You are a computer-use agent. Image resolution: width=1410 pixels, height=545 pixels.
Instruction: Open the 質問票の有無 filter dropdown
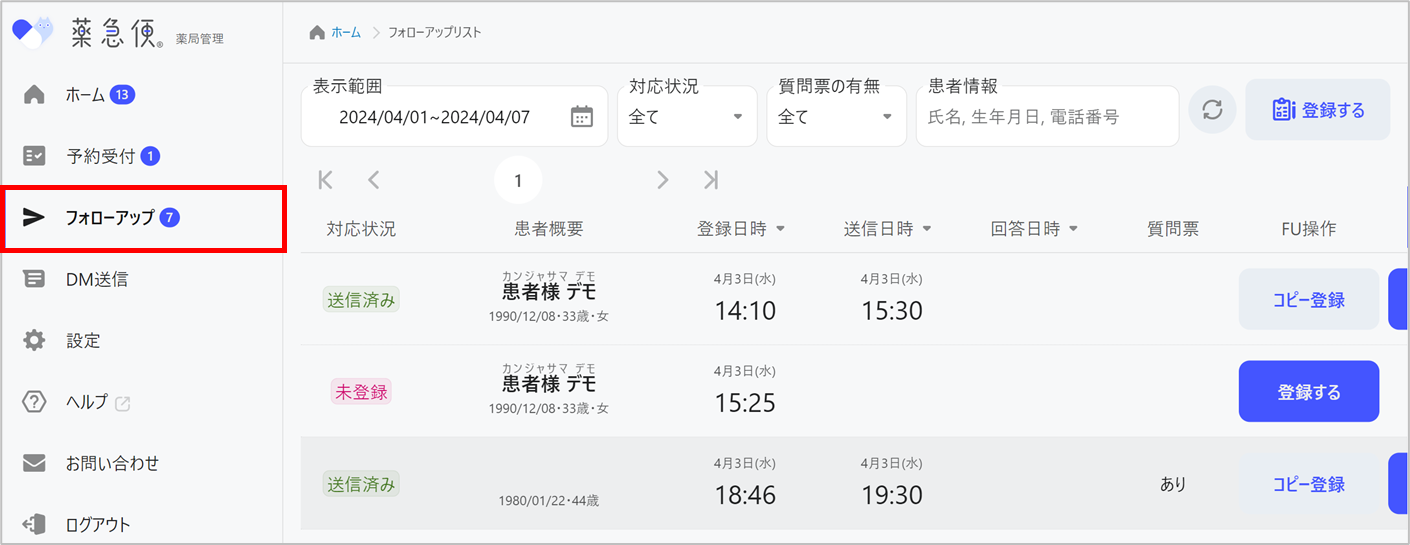tap(835, 117)
